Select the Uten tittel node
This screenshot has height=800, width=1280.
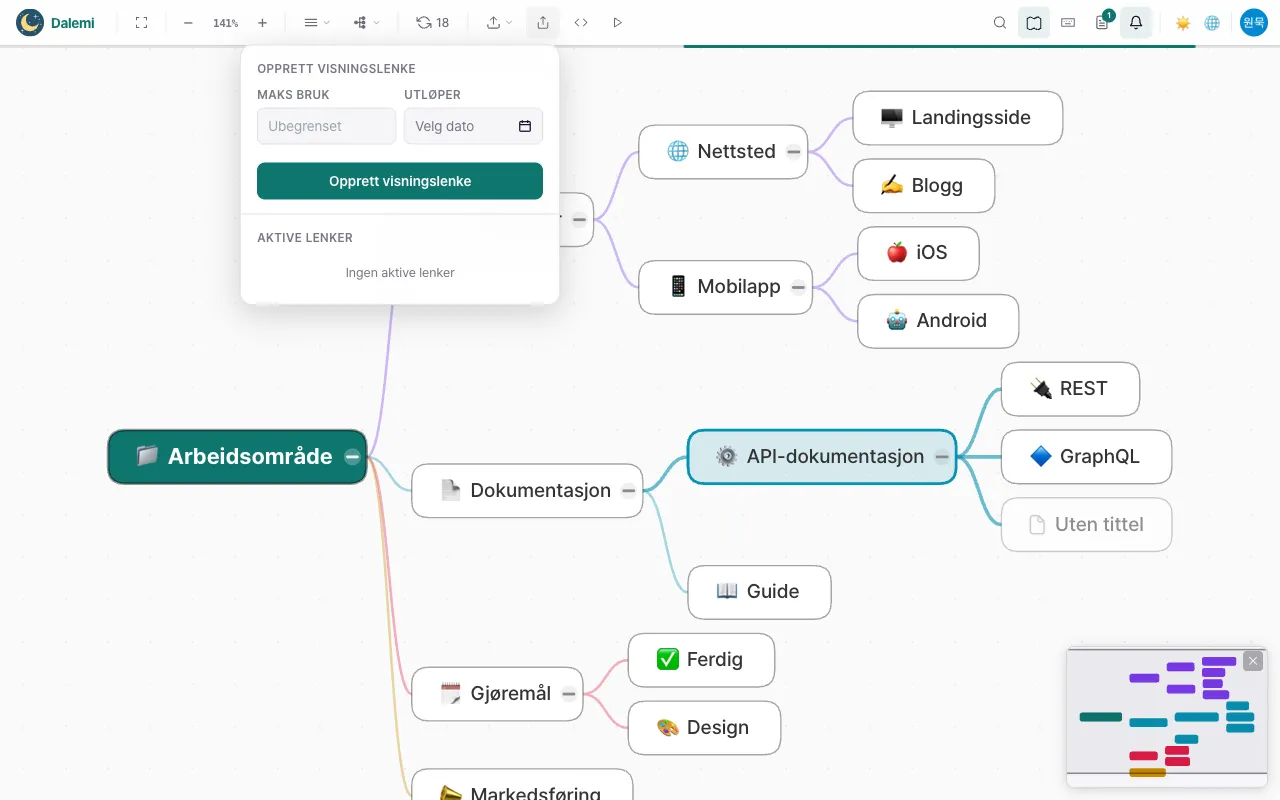click(x=1086, y=525)
